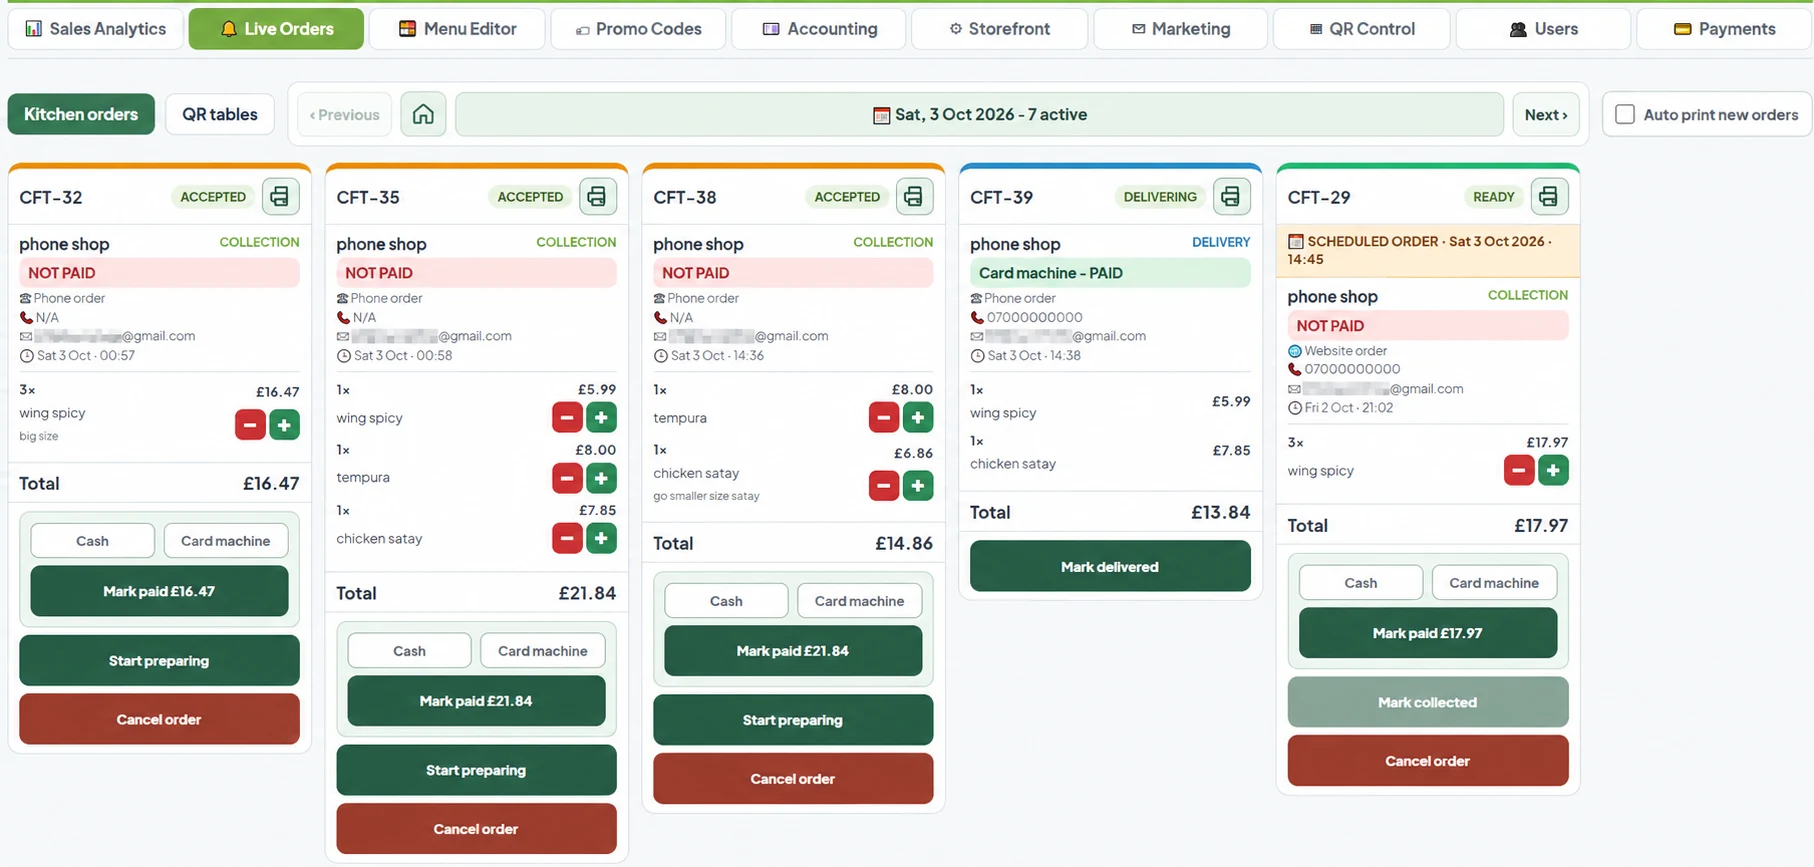The width and height of the screenshot is (1814, 867).
Task: Select Cash payment for CFT-32
Action: [x=92, y=541]
